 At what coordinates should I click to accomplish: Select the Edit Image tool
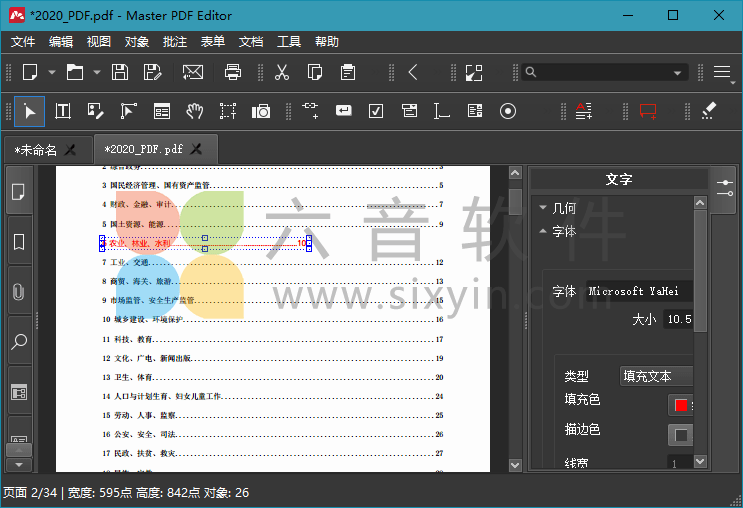tap(96, 111)
